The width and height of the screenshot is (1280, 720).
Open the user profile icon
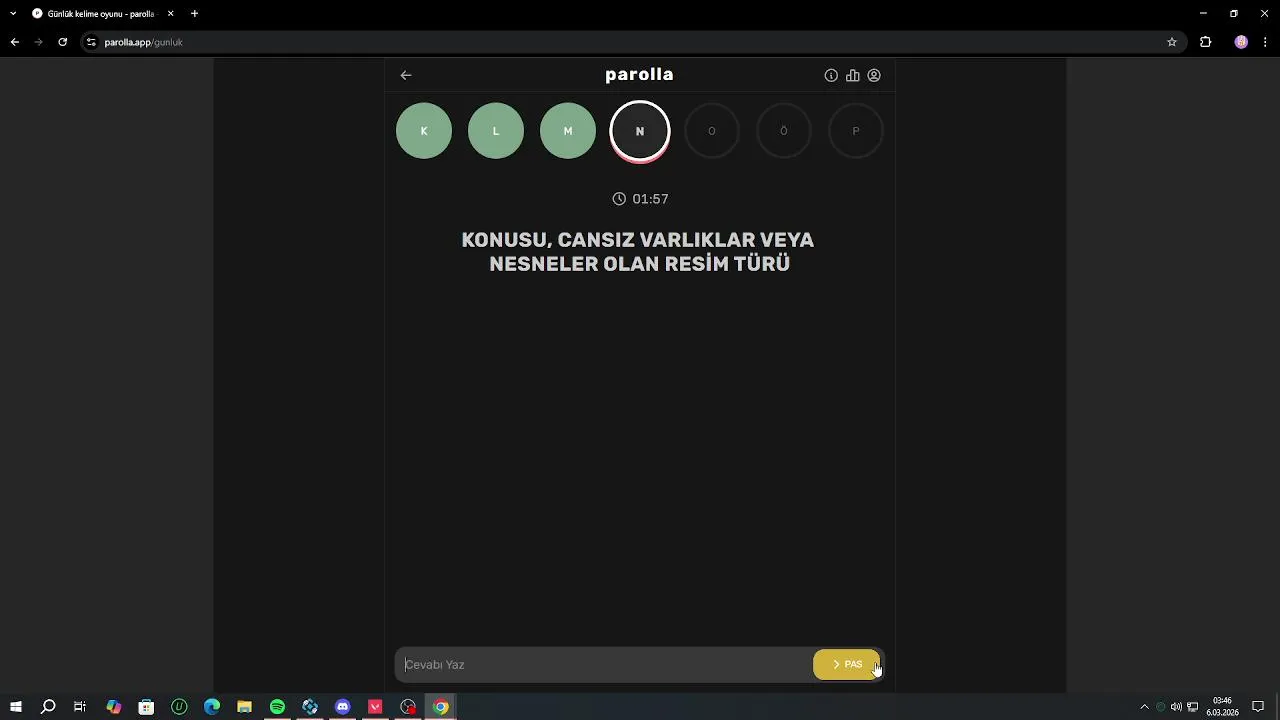pyautogui.click(x=874, y=75)
